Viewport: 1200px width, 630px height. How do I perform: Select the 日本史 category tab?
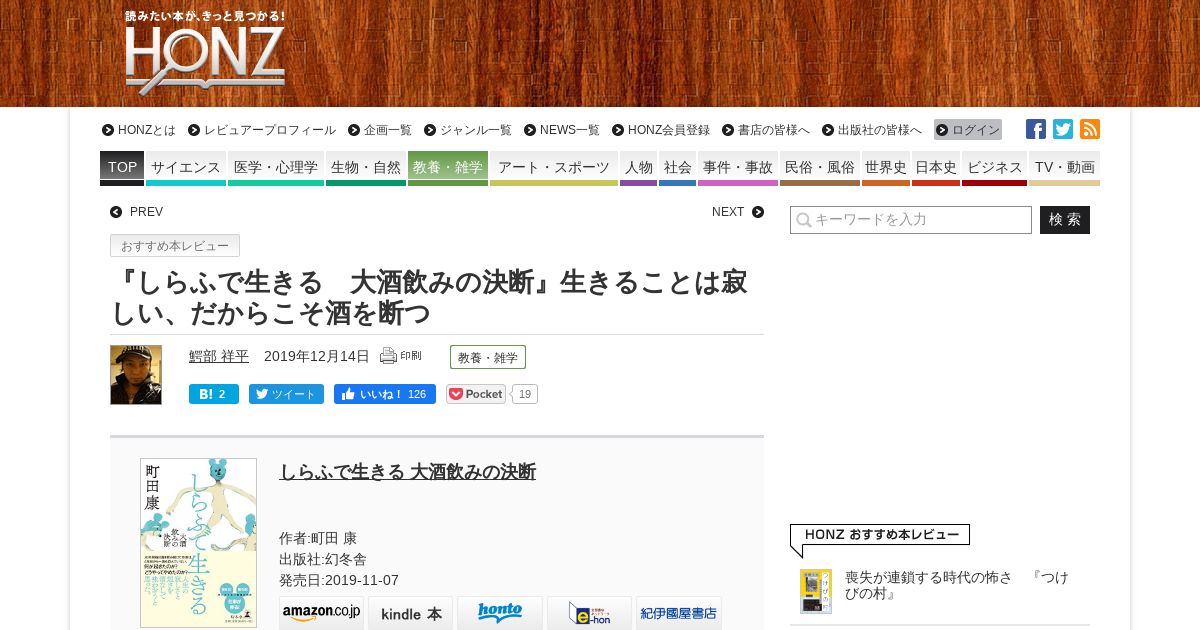[936, 168]
